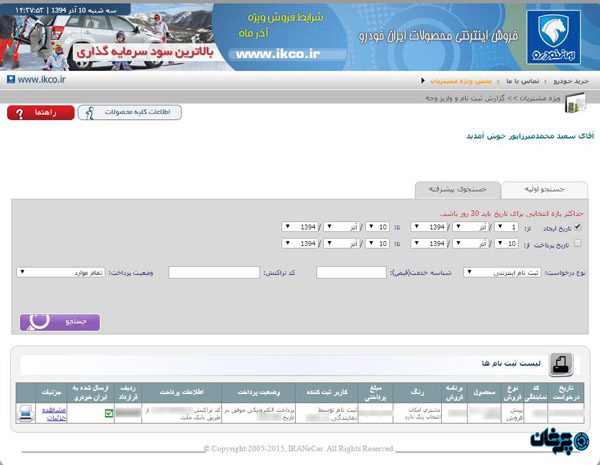Click ردیف قرارداد column header
The height and width of the screenshot is (465, 600).
(x=128, y=392)
